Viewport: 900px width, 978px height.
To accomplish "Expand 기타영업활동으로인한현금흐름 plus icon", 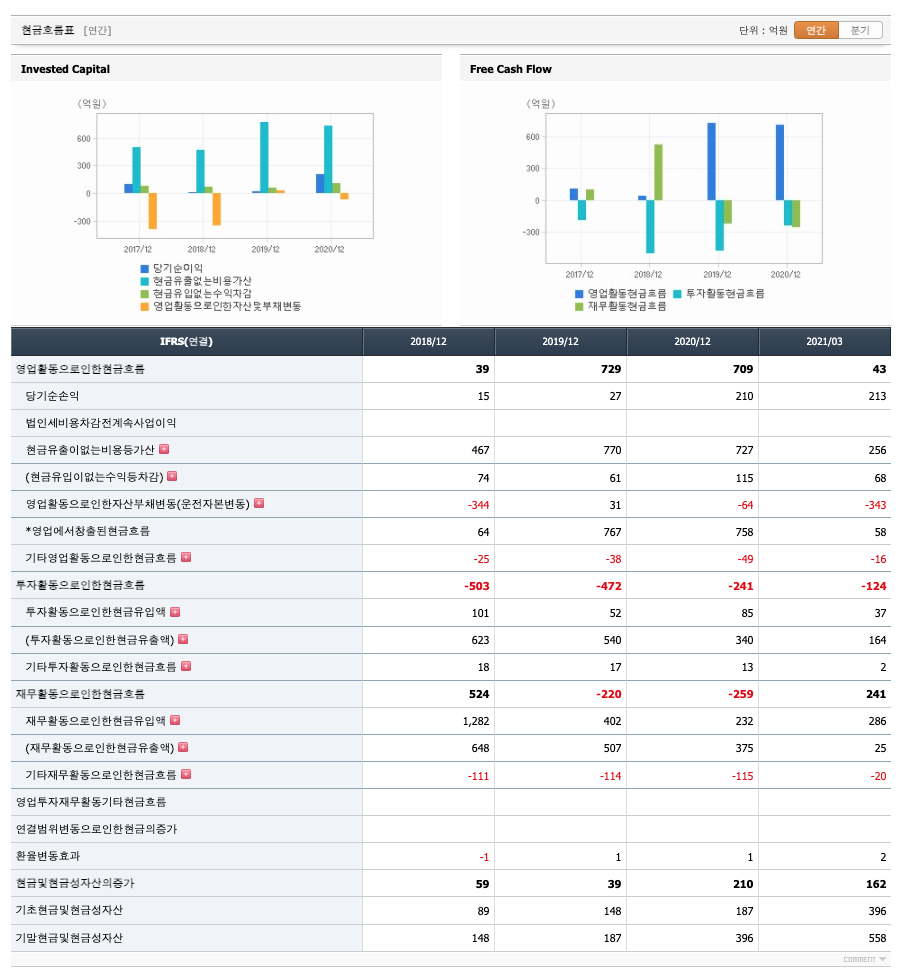I will pyautogui.click(x=186, y=557).
